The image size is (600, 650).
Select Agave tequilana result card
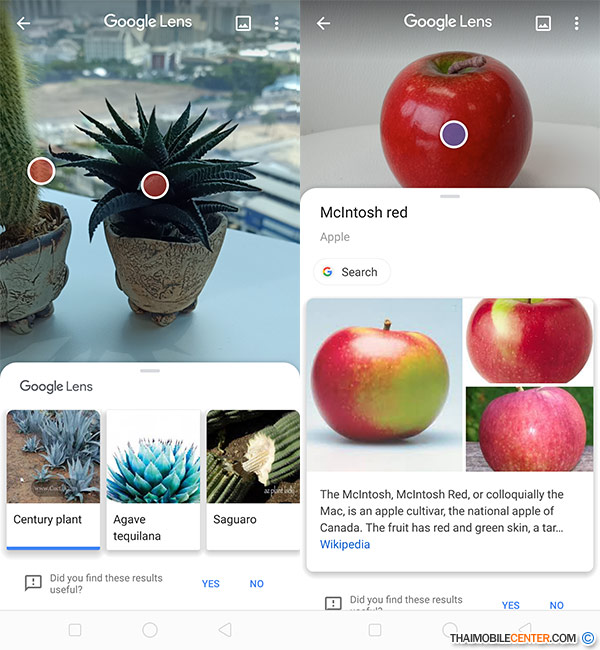(153, 480)
